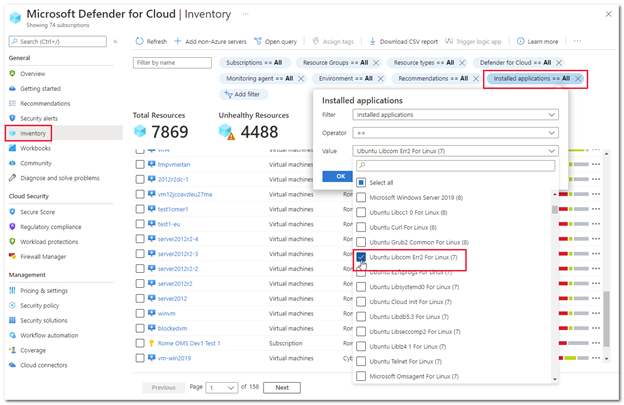624x405 pixels.
Task: Open the page number dropdown
Action: (222, 387)
